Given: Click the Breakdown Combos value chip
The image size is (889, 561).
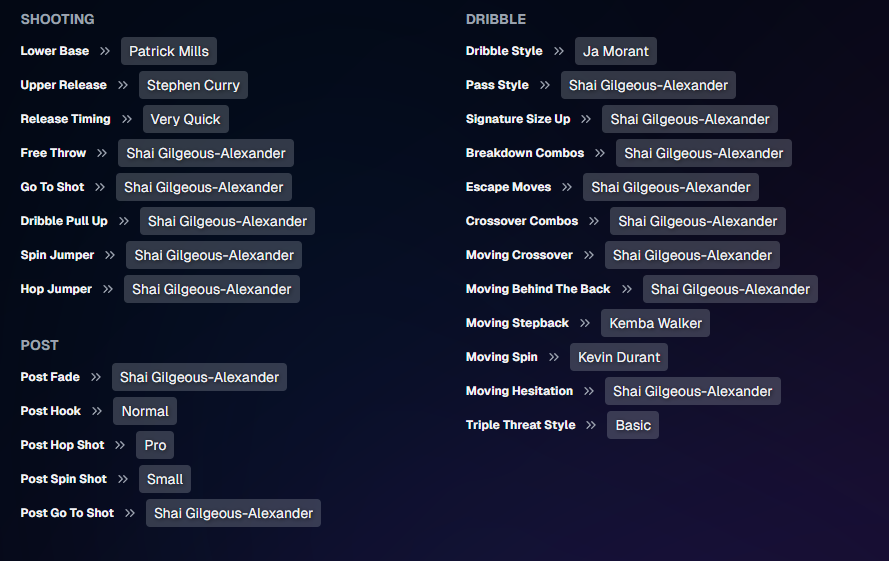Looking at the screenshot, I should pos(704,153).
